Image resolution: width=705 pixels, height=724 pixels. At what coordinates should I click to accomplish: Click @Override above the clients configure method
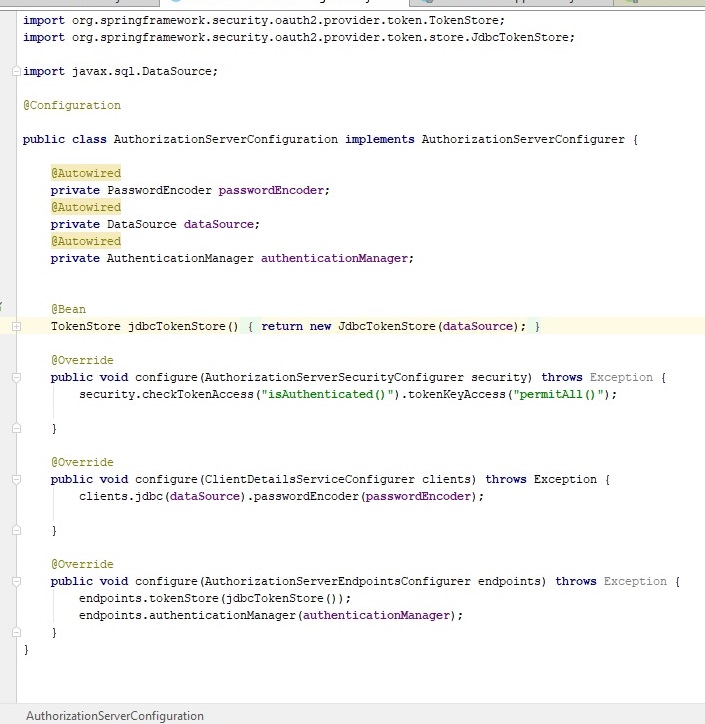coord(82,462)
